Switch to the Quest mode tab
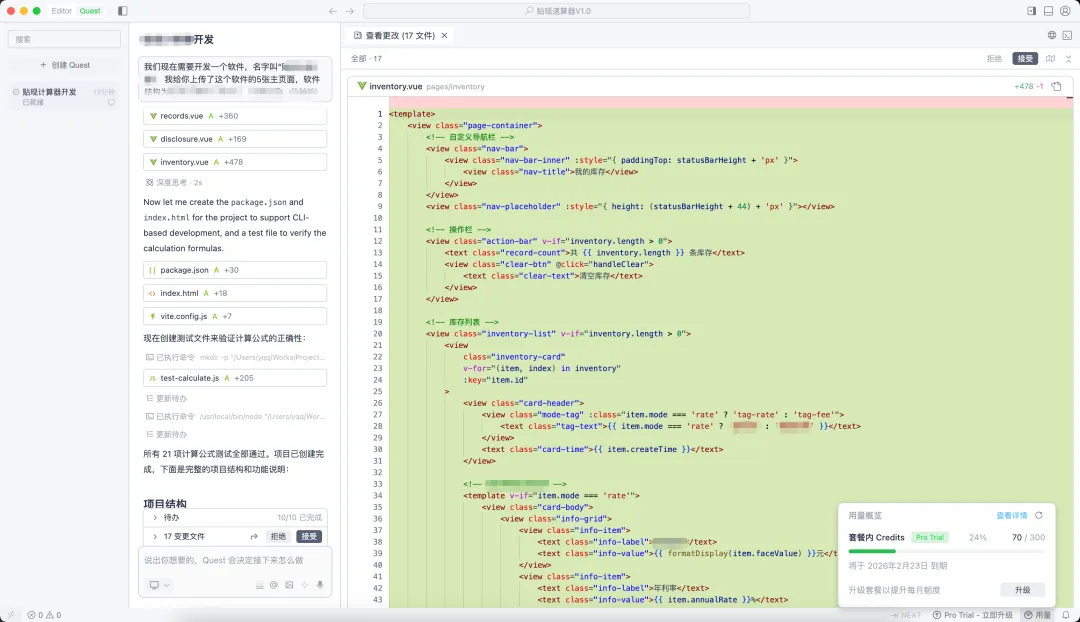 pos(90,11)
